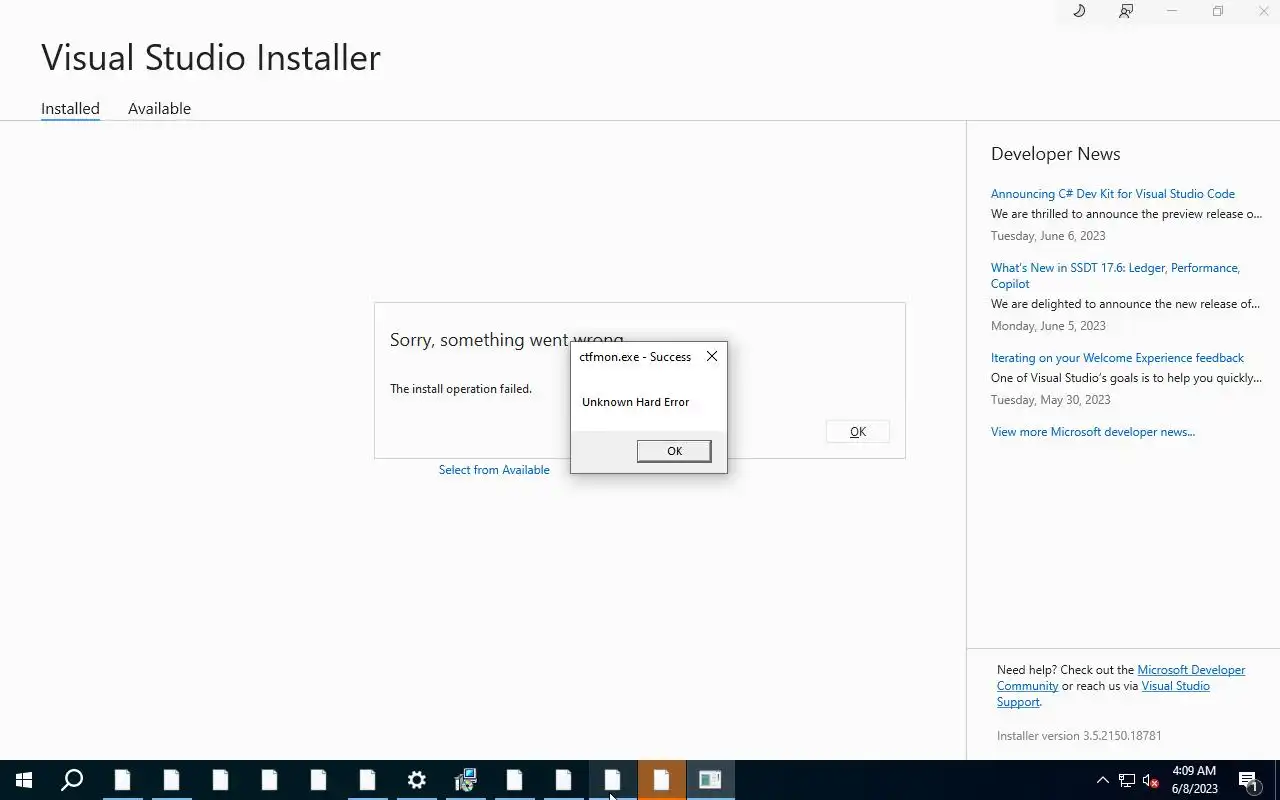Viewport: 1280px width, 800px height.
Task: Click the Monday, June 5, 2023 date
Action: pyautogui.click(x=1048, y=326)
